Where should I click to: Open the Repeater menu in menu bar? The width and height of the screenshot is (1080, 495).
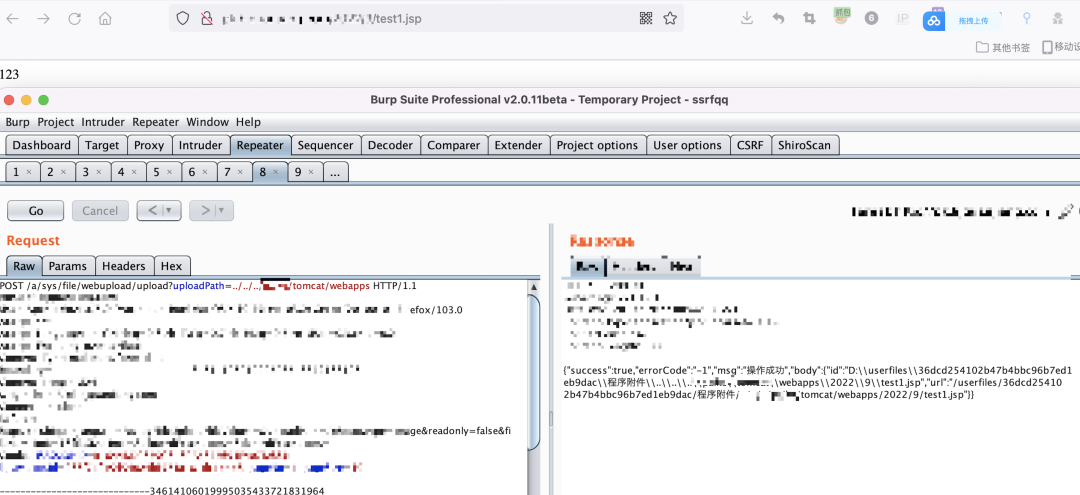(156, 122)
